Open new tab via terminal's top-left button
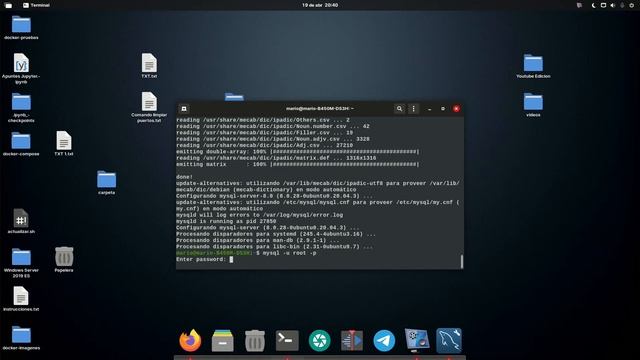Viewport: 640px width, 360px height. pos(184,109)
